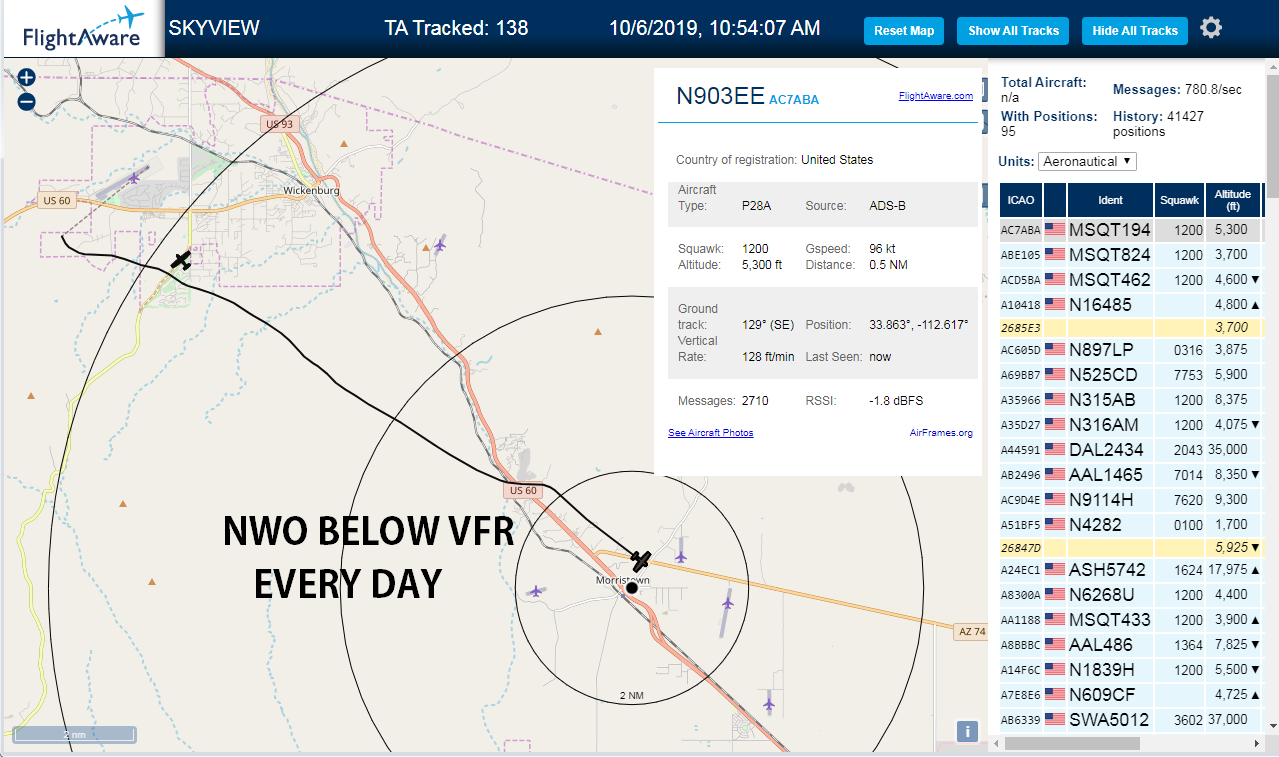This screenshot has height=757, width=1279.
Task: Select the AAL486 aircraft row
Action: point(1131,644)
